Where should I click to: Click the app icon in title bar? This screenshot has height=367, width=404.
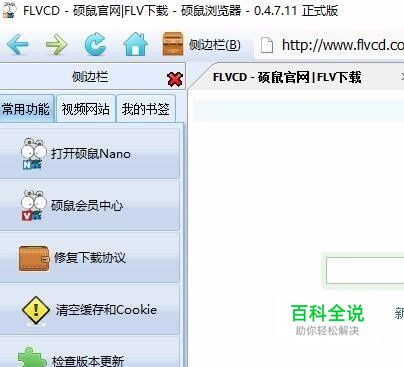pos(9,11)
